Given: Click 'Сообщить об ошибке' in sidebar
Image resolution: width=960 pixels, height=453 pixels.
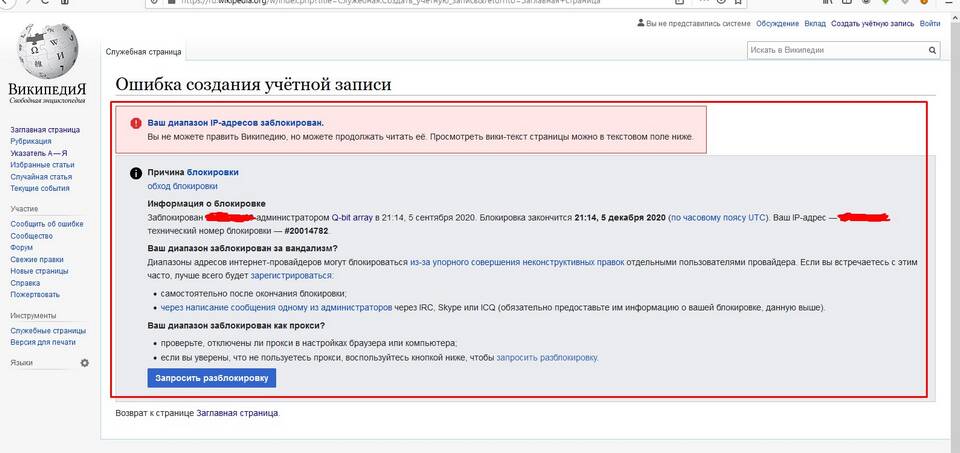Looking at the screenshot, I should point(47,224).
